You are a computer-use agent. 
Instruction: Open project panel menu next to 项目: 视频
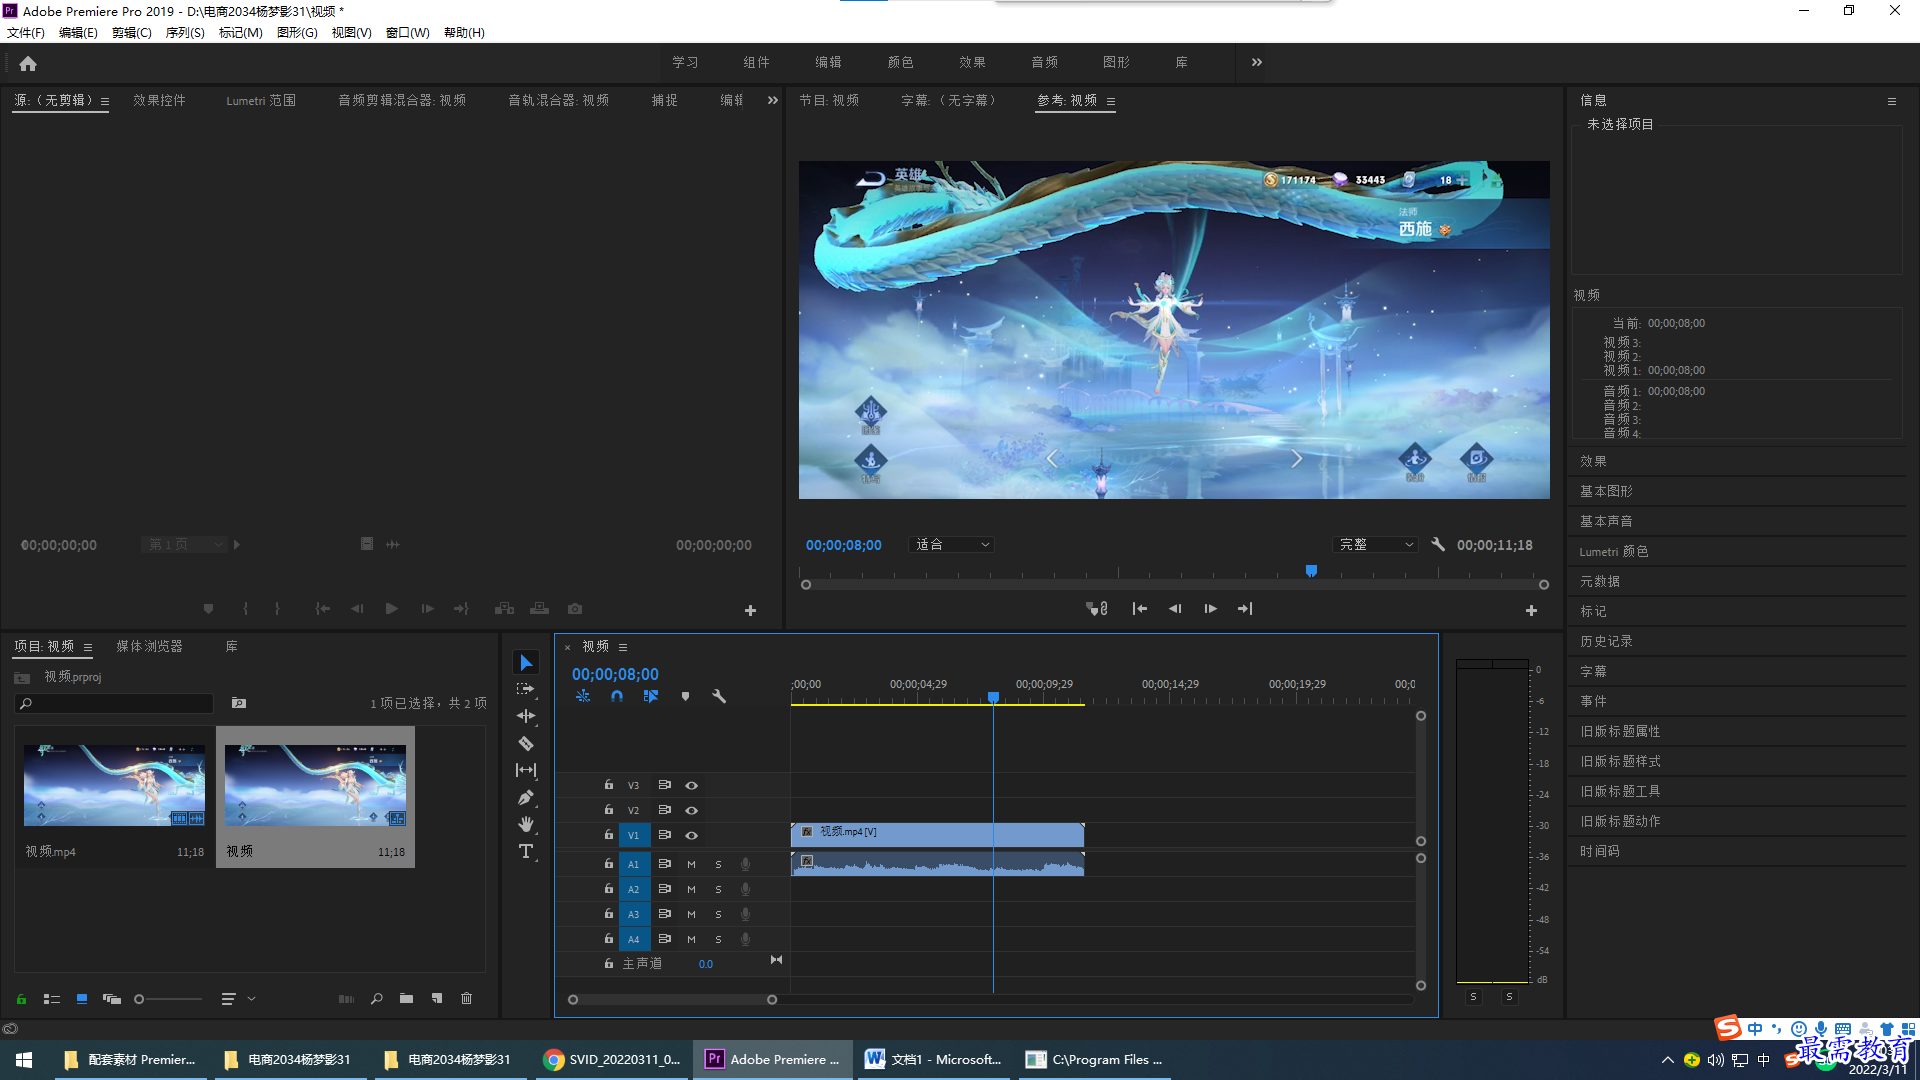88,647
